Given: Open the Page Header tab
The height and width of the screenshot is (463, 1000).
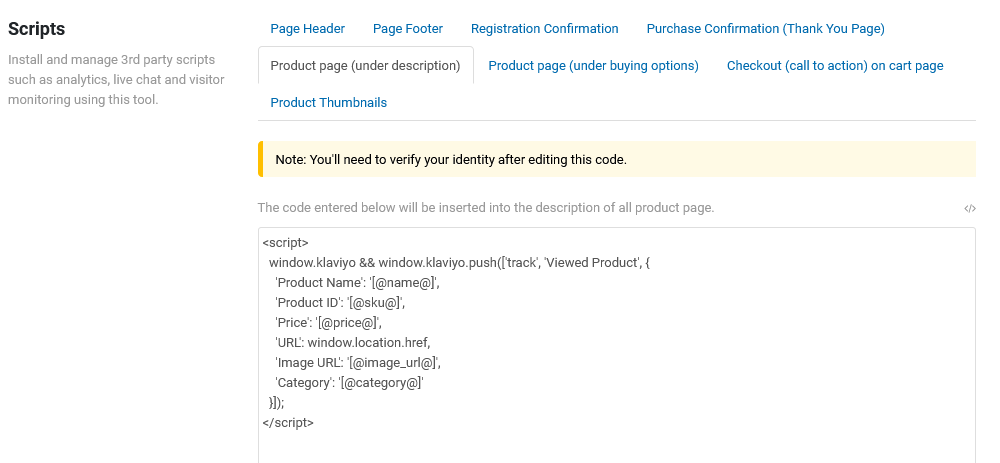Looking at the screenshot, I should click(x=307, y=29).
